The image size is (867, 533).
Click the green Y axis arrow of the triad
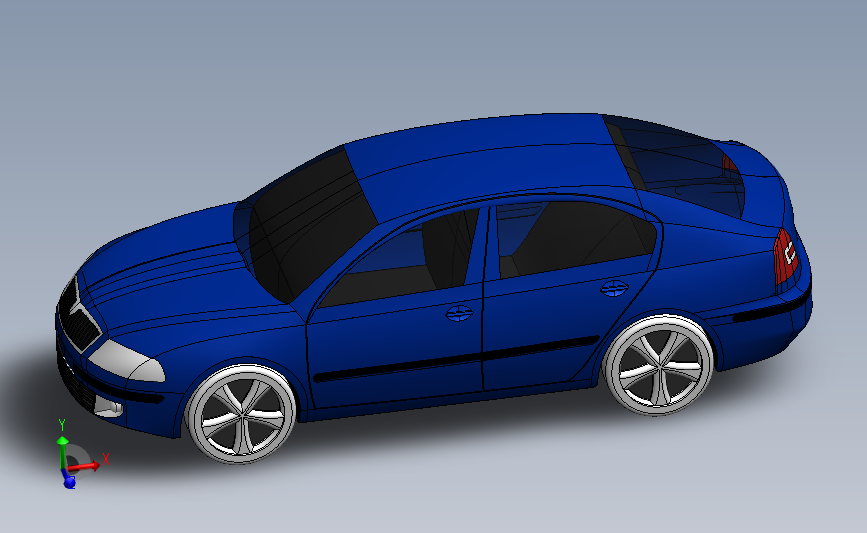pos(62,452)
